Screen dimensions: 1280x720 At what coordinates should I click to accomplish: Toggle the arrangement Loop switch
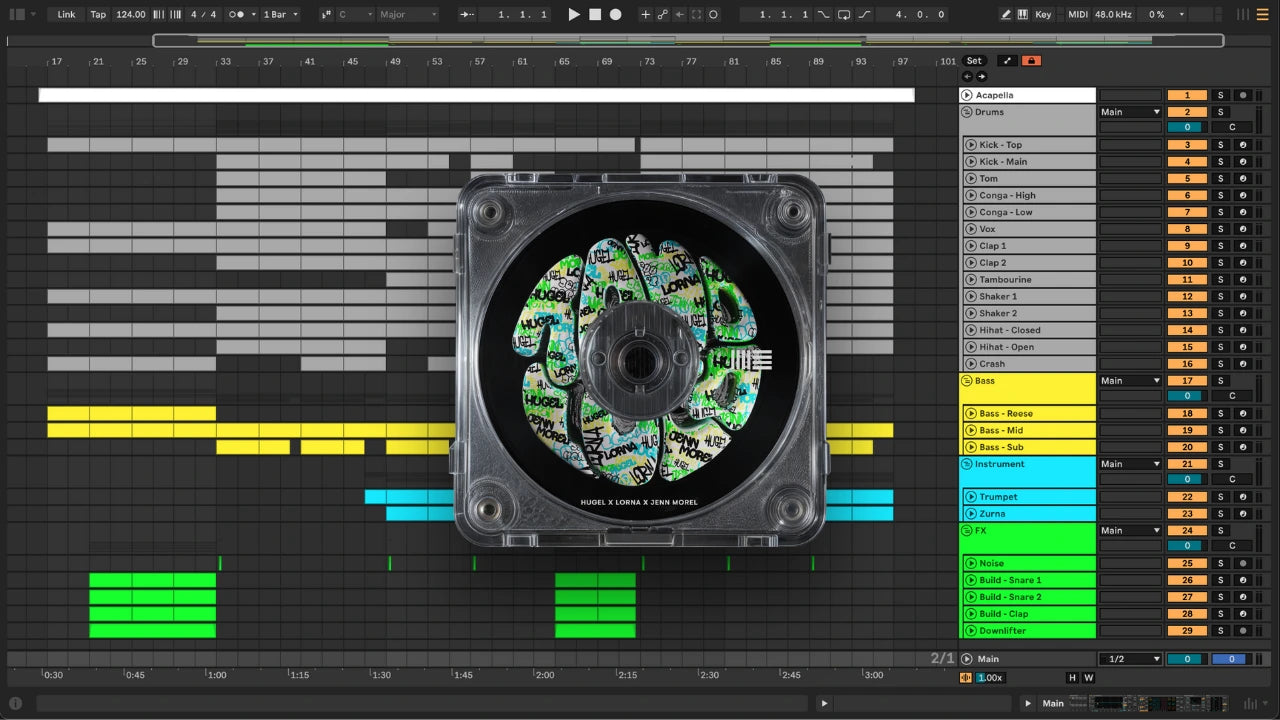point(844,15)
